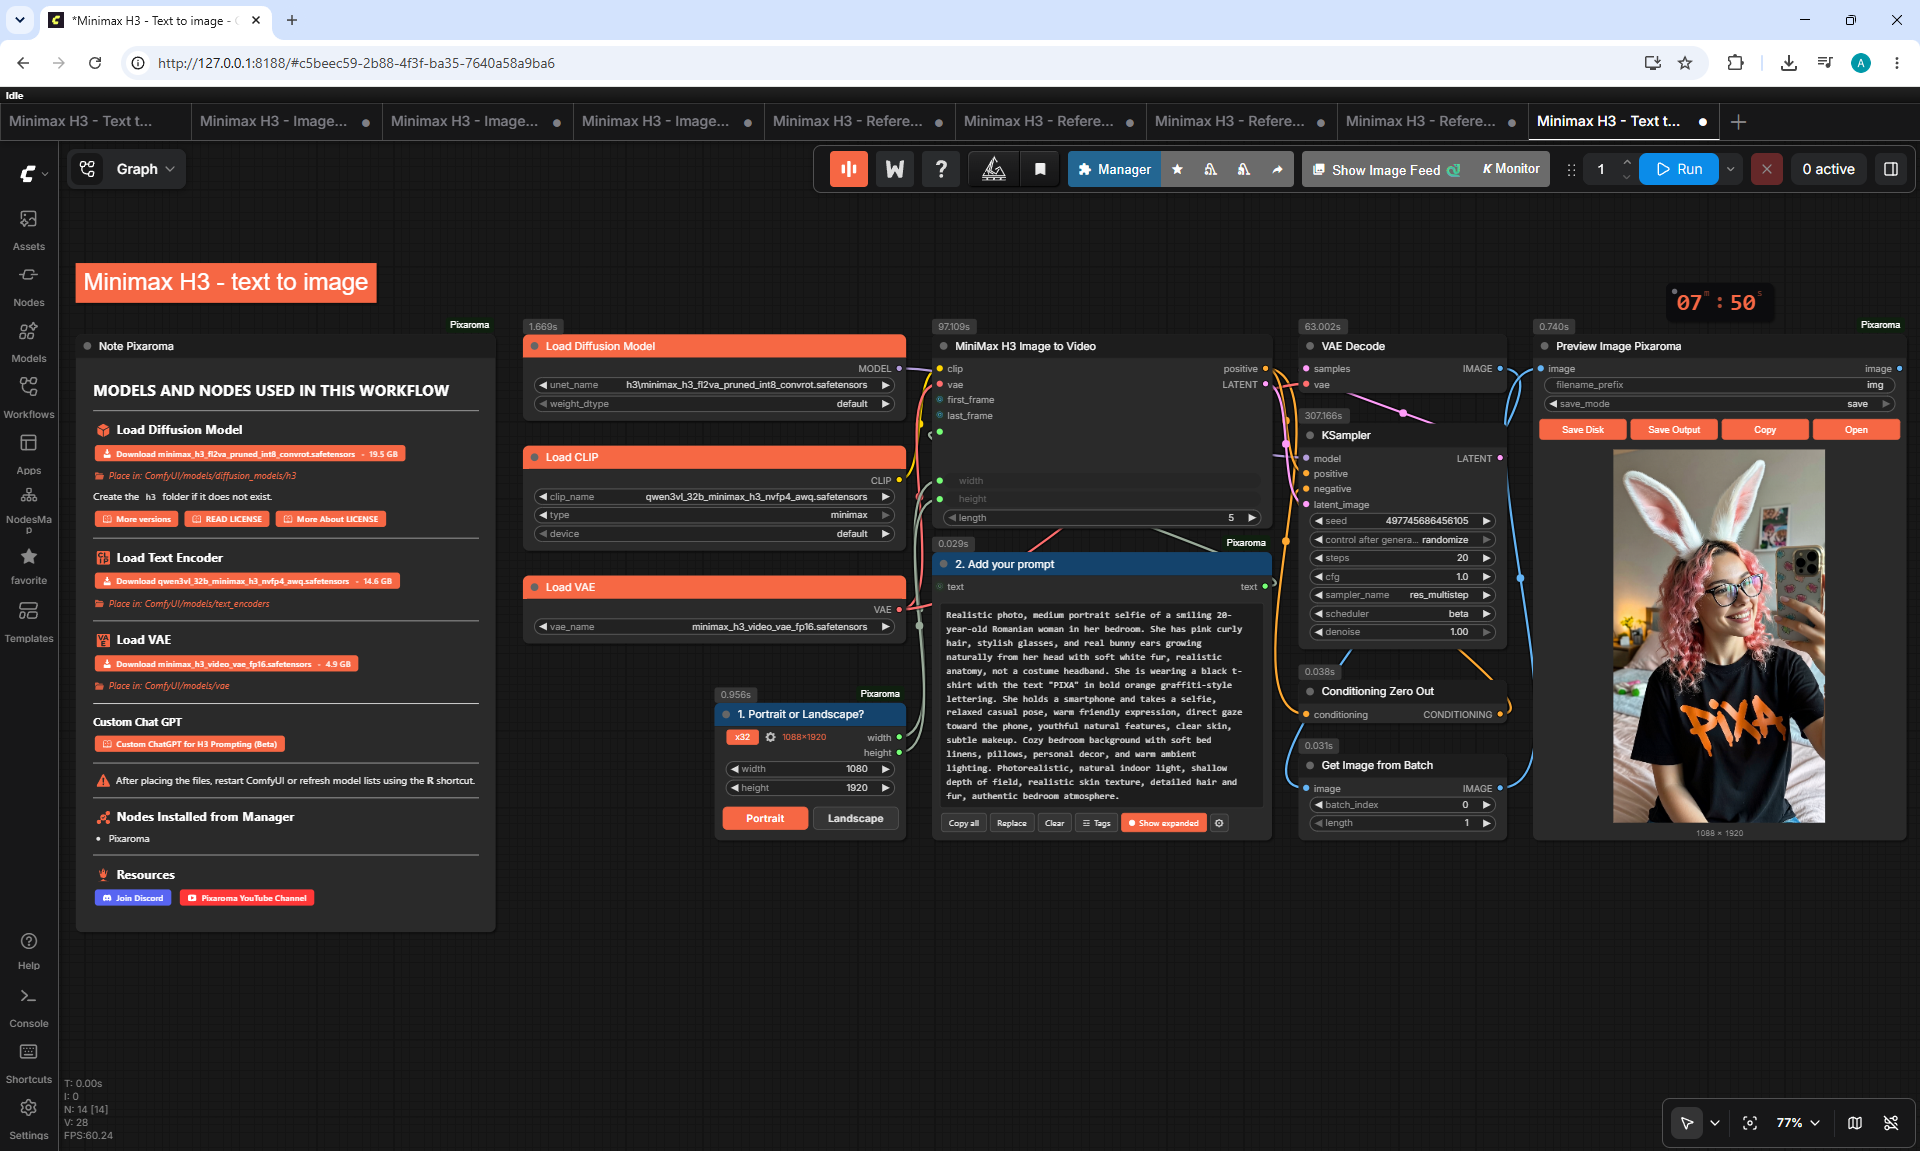Screen dimensions: 1920x1151
Task: Toggle the minimap icon
Action: pyautogui.click(x=1854, y=1123)
